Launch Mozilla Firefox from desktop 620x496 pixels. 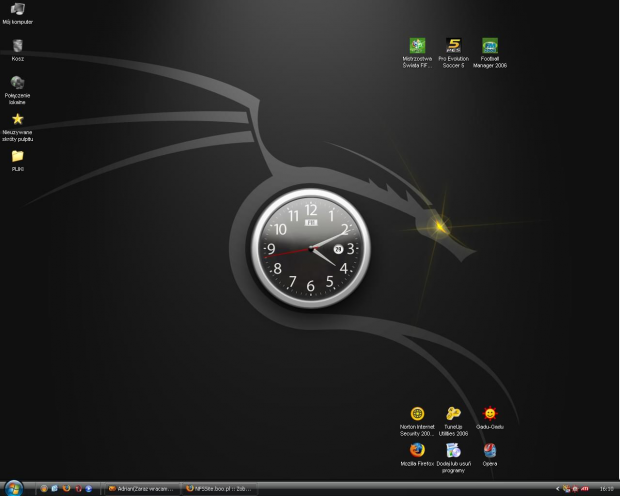pyautogui.click(x=417, y=450)
